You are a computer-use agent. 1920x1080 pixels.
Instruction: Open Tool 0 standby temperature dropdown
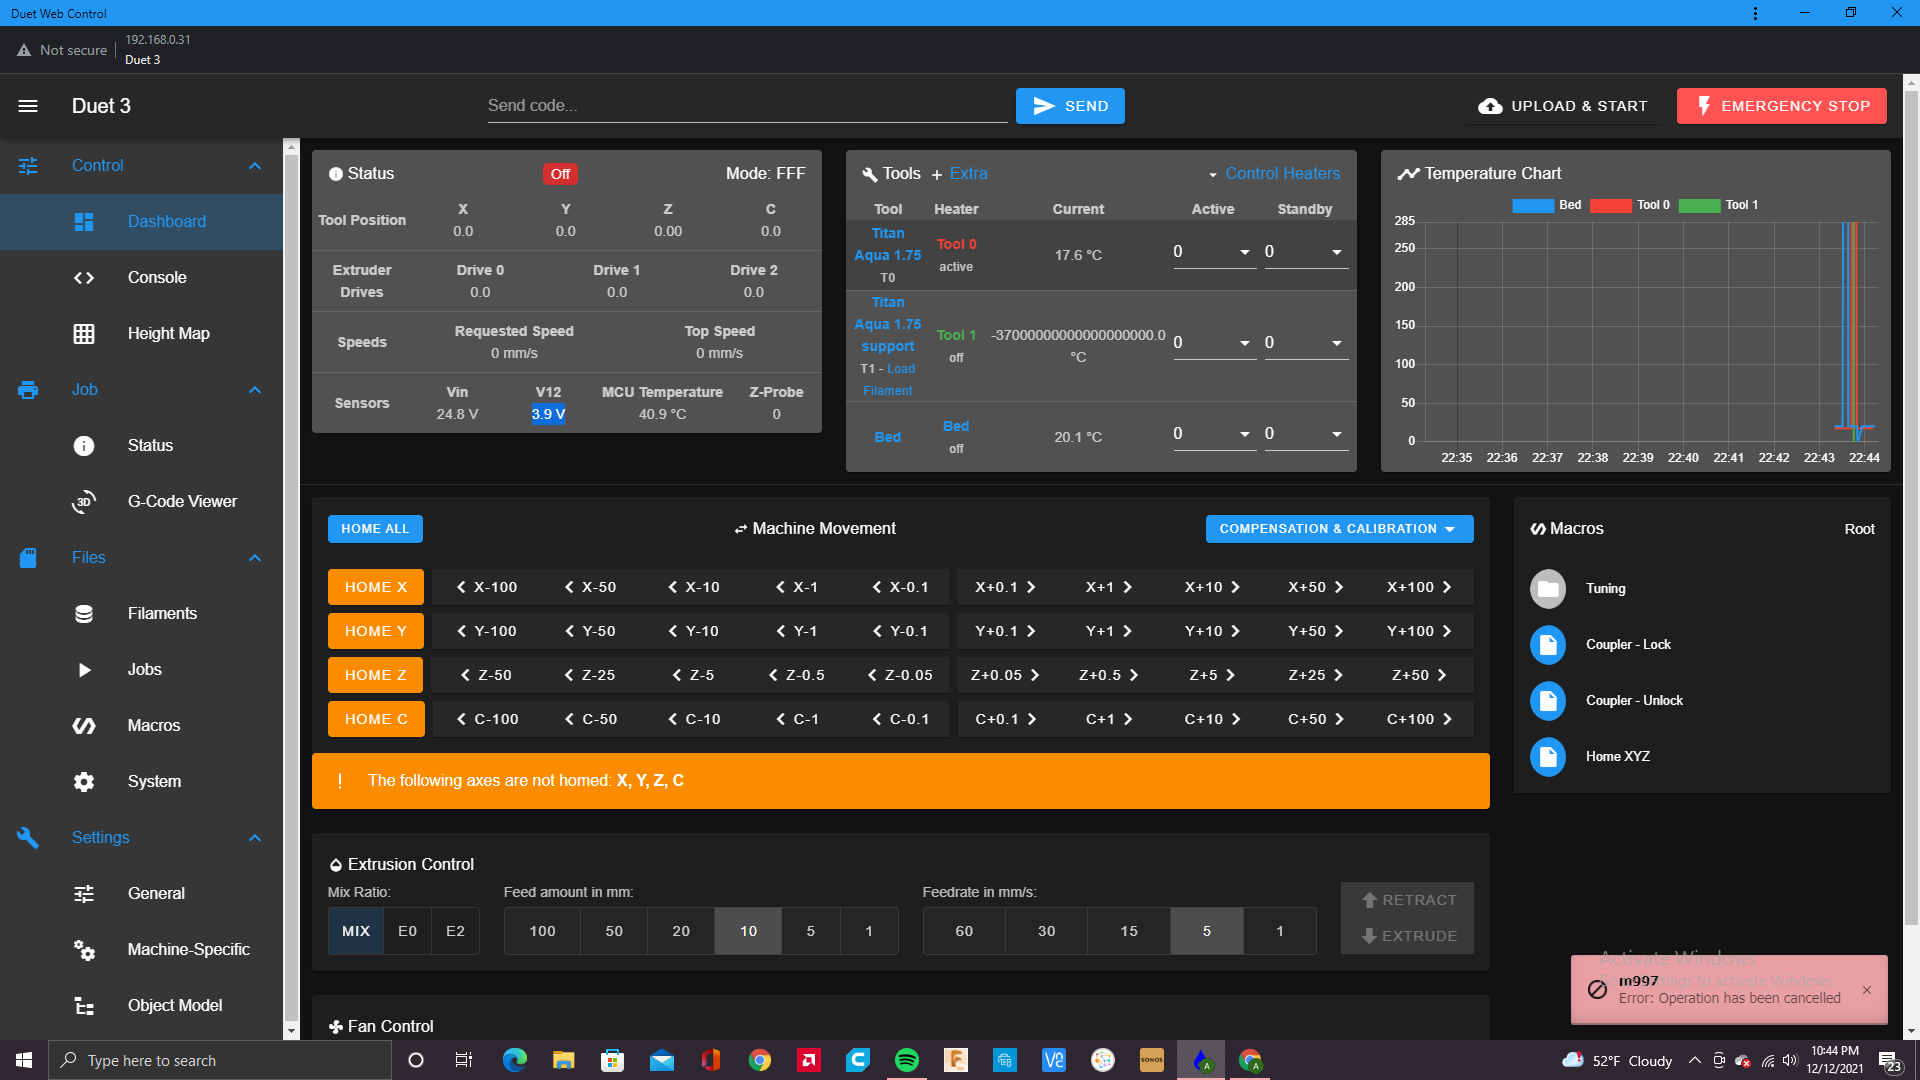pyautogui.click(x=1337, y=252)
